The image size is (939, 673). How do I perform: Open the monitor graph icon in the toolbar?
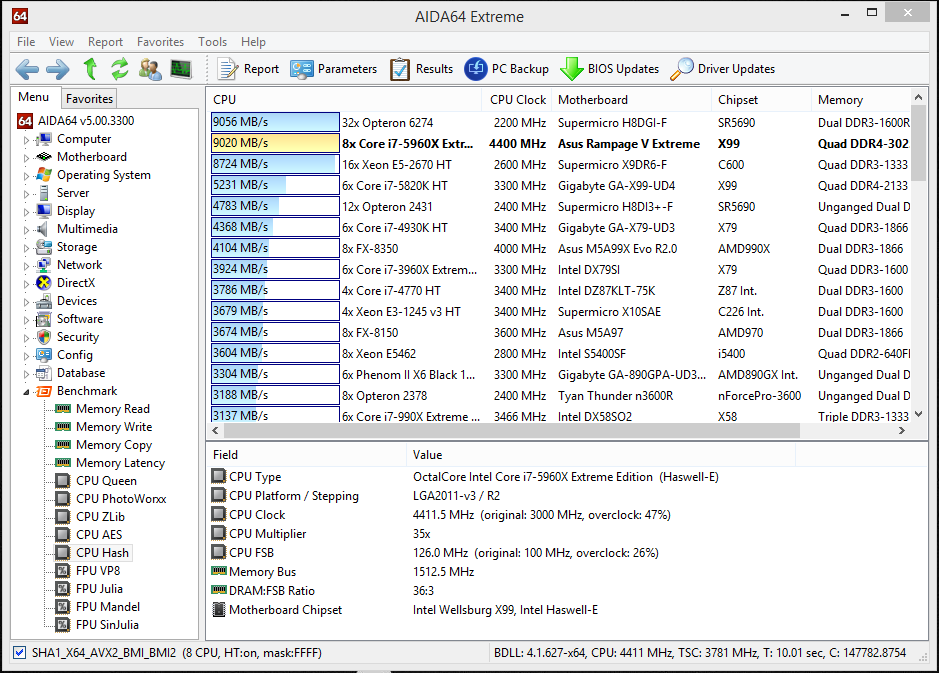(x=181, y=69)
